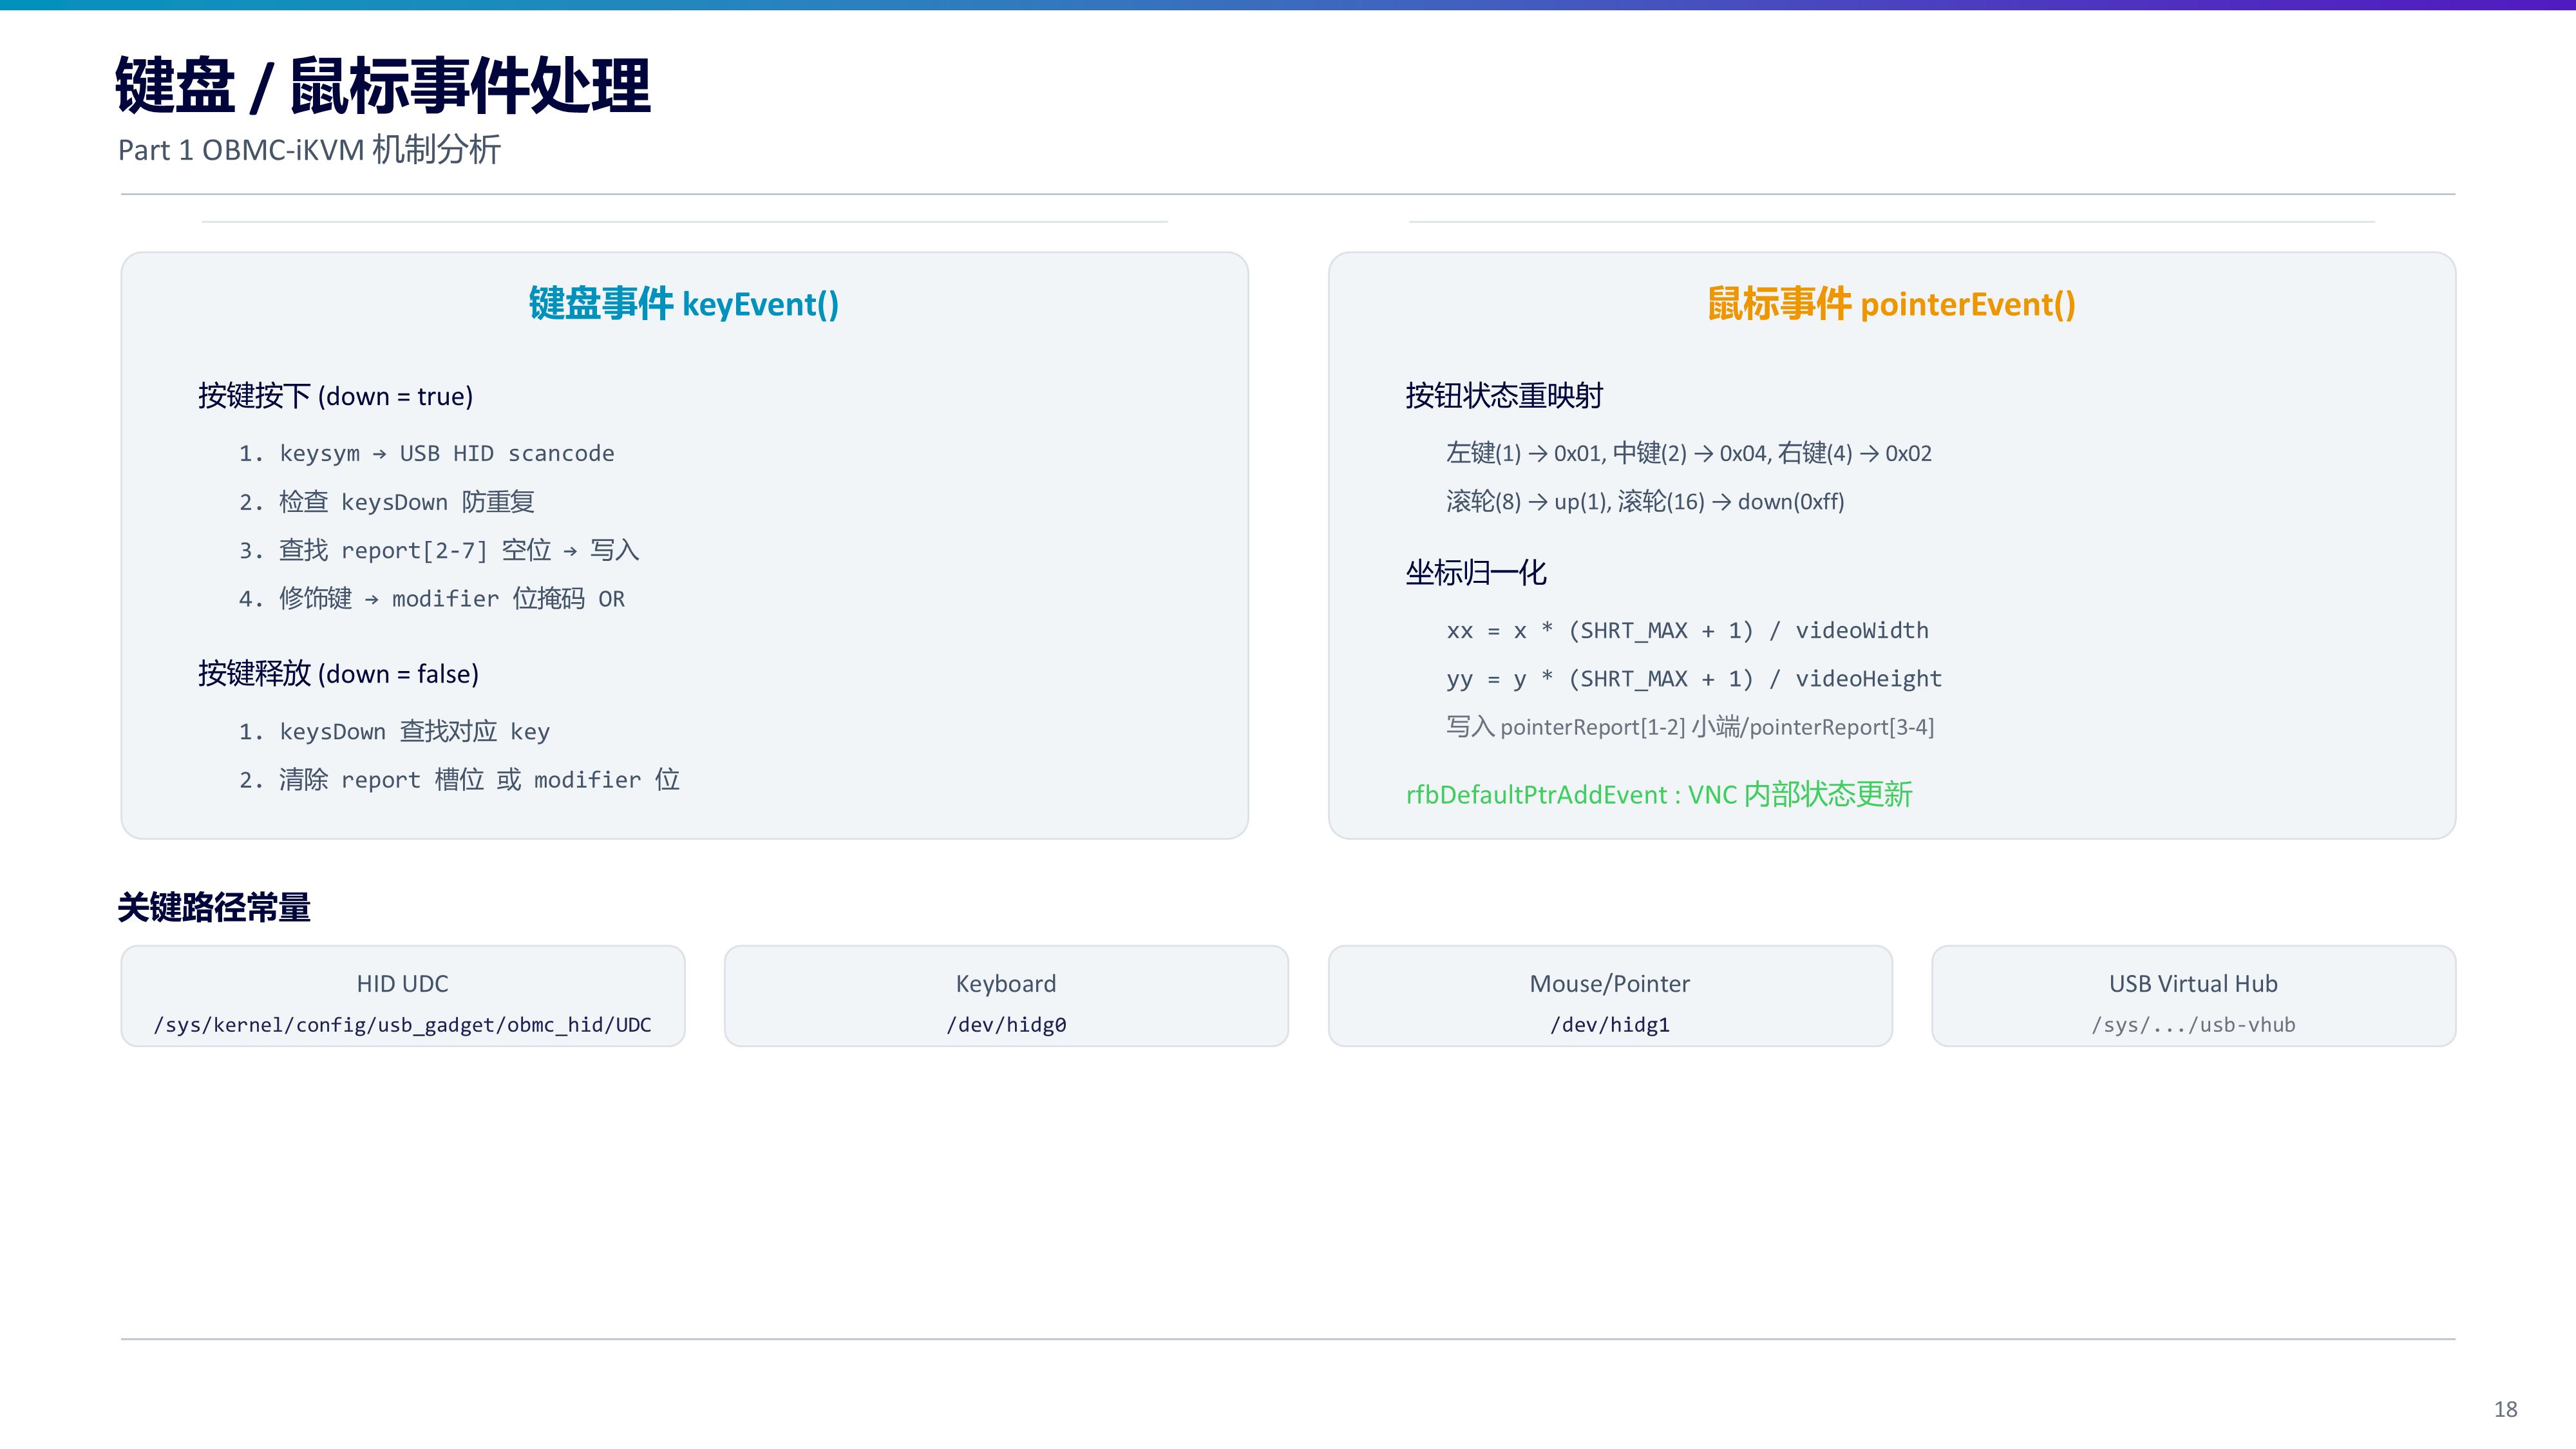Select the subtitle Part 1 OBMC-iKVM 机制分析
The image size is (2576, 1449).
(309, 150)
